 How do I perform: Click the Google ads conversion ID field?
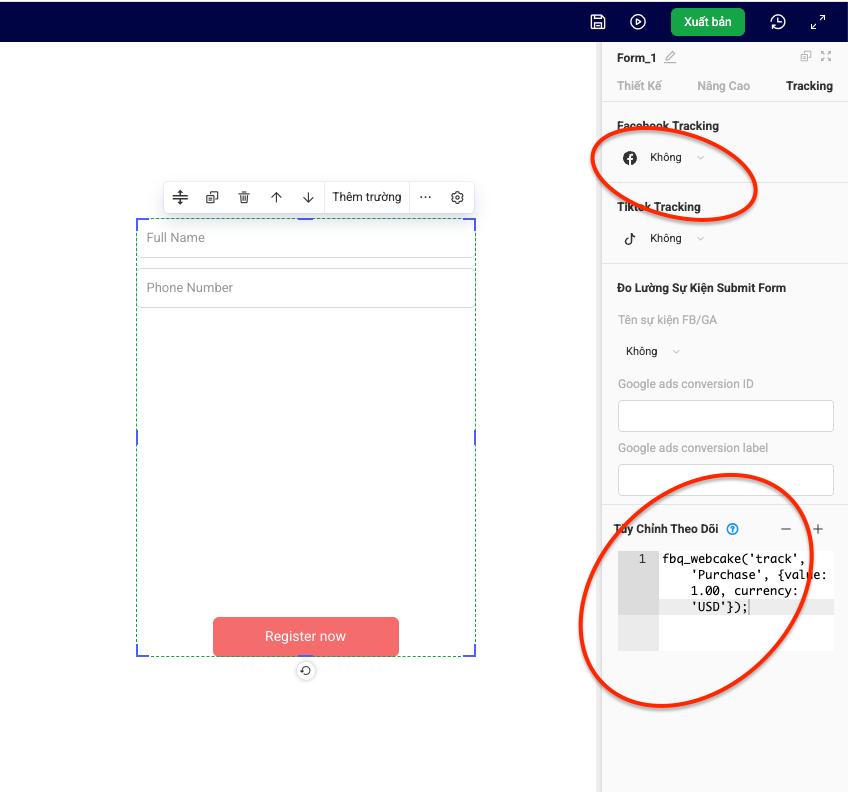725,416
